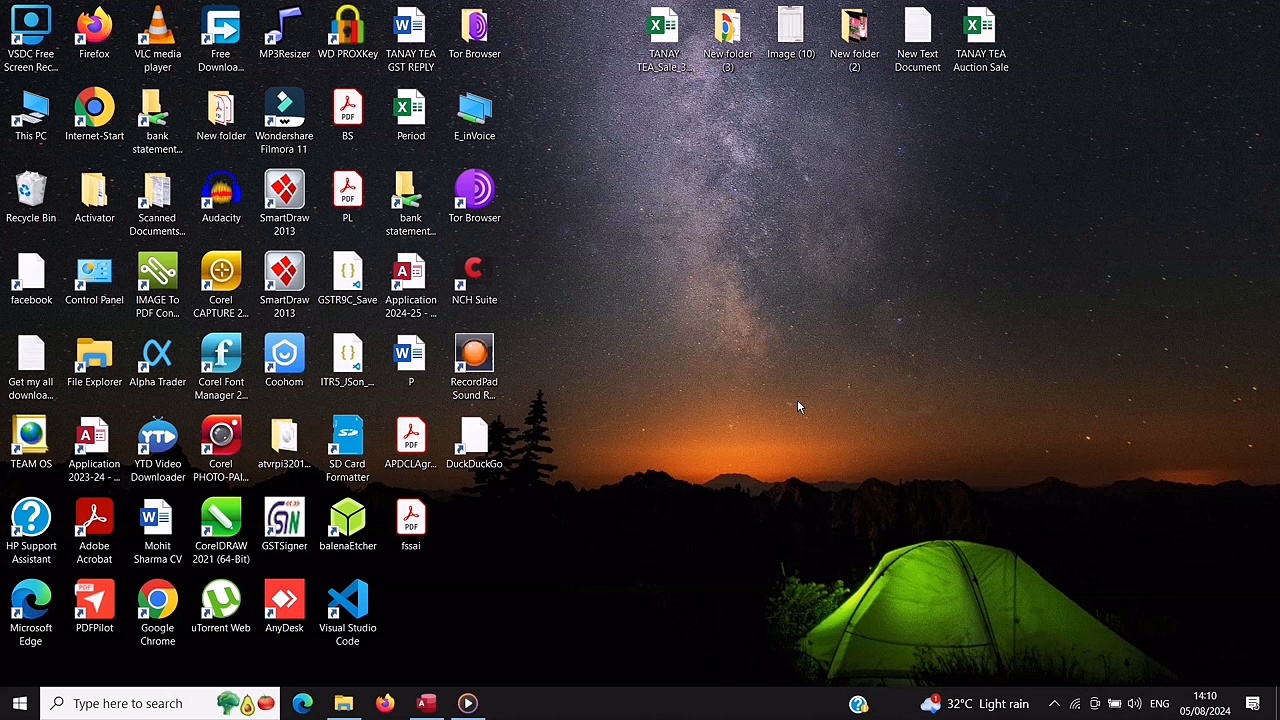Open the volume control in system tray
The height and width of the screenshot is (720, 1280).
pos(1134,703)
